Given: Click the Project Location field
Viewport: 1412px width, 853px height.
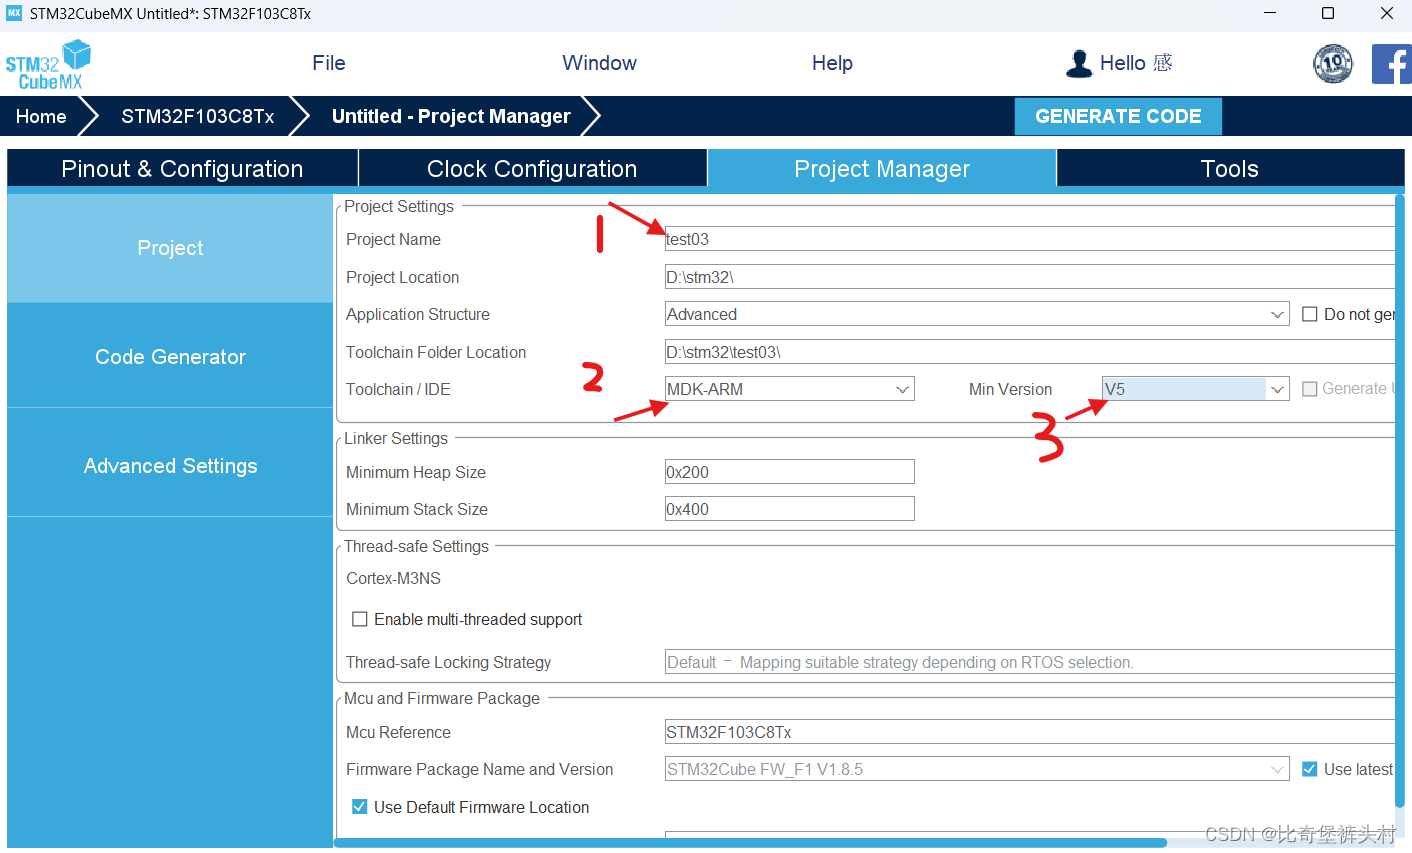Looking at the screenshot, I should click(x=1030, y=277).
